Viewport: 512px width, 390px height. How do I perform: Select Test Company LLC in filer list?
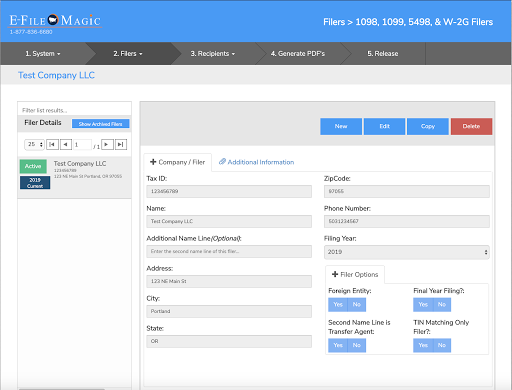click(74, 177)
